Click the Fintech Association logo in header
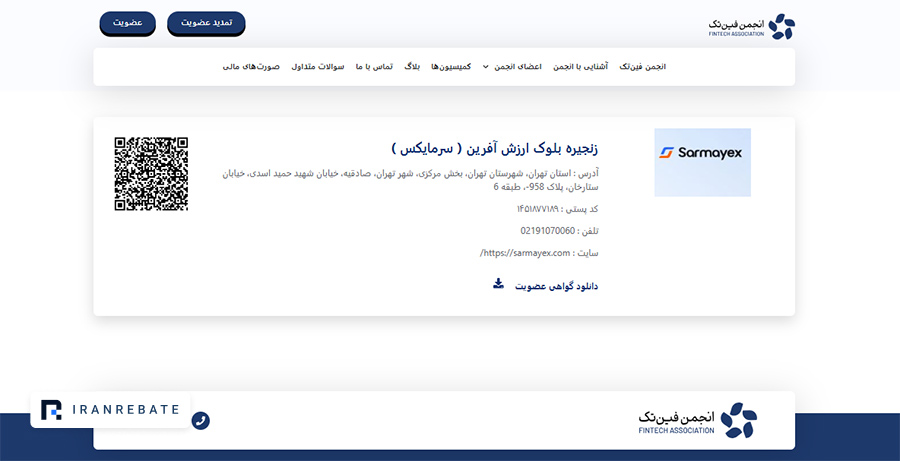Screen dimensions: 900x461 [751, 26]
